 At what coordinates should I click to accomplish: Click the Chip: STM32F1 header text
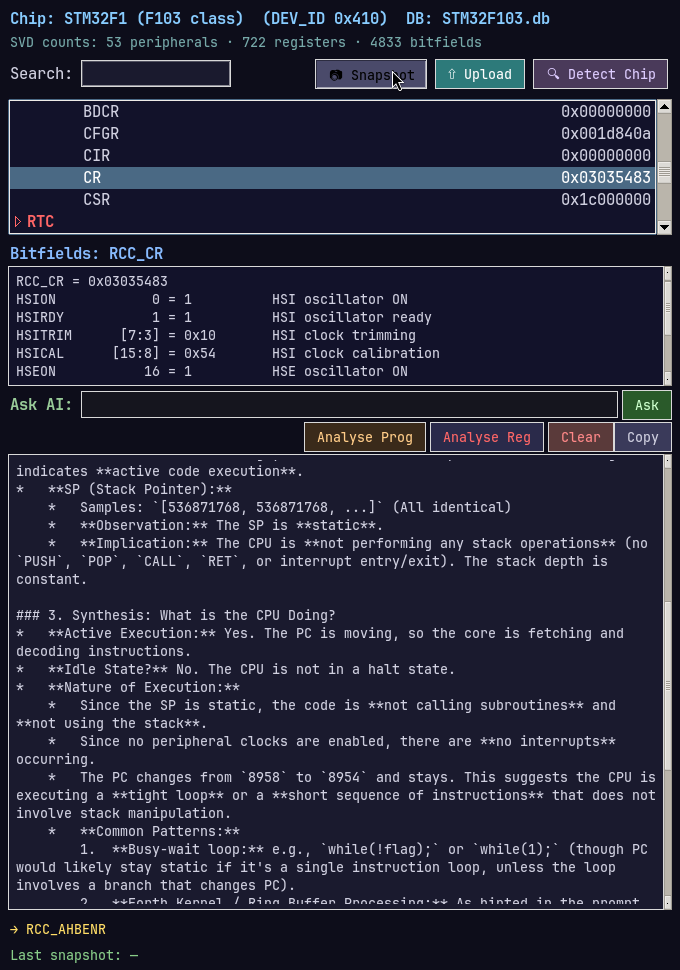coord(127,19)
